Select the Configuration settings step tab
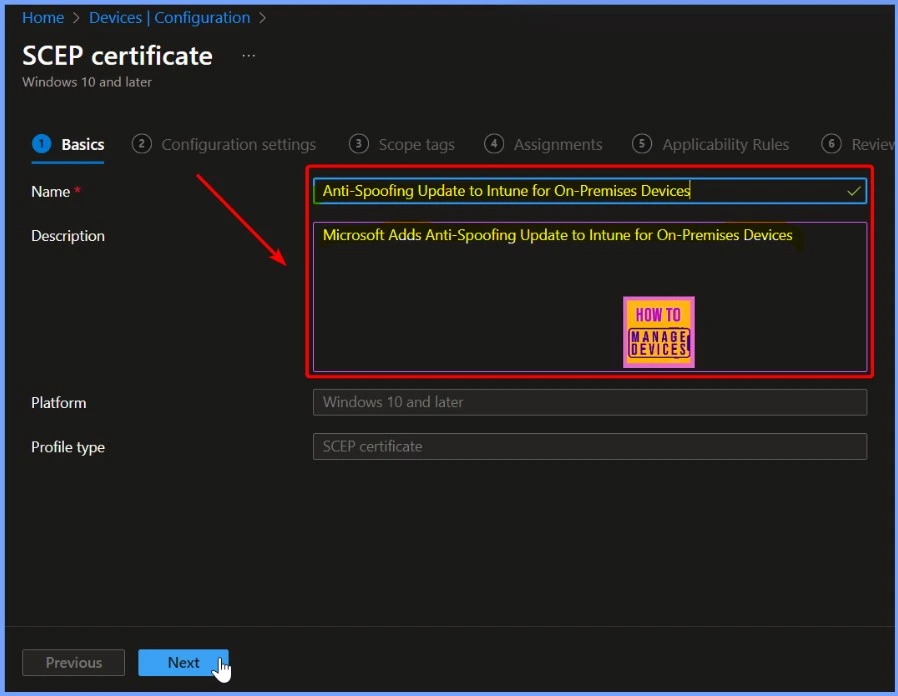 point(224,144)
